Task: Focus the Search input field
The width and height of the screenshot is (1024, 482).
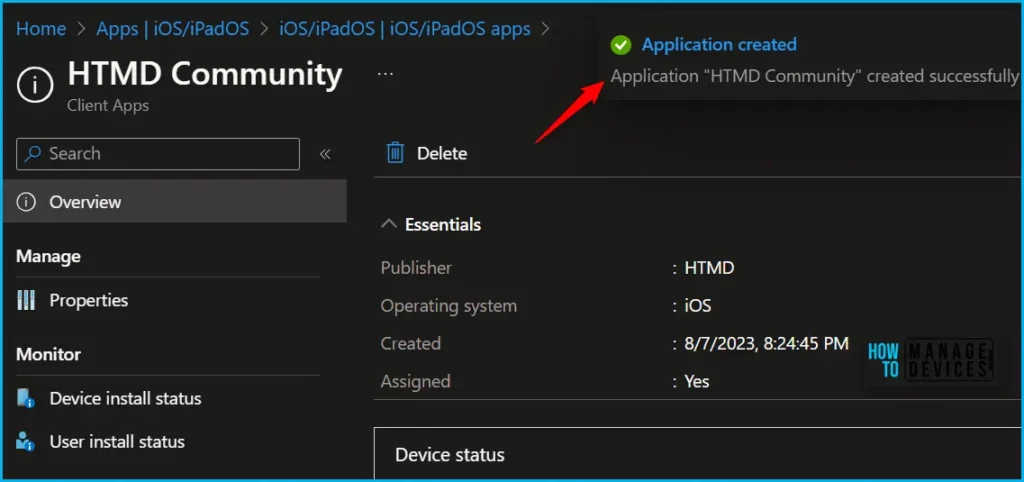Action: [x=158, y=154]
